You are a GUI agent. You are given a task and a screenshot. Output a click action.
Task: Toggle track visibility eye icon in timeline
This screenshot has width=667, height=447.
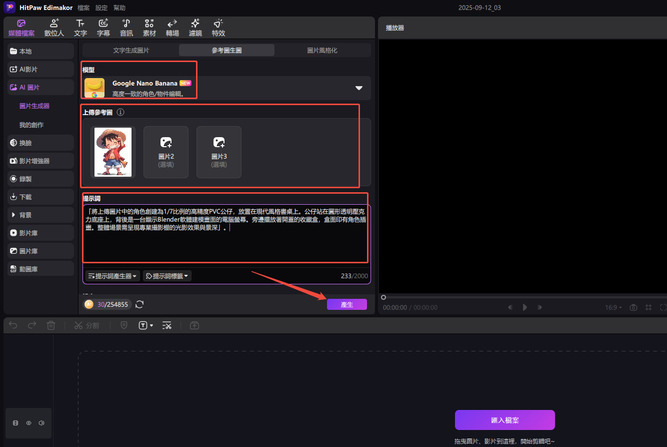pos(27,423)
